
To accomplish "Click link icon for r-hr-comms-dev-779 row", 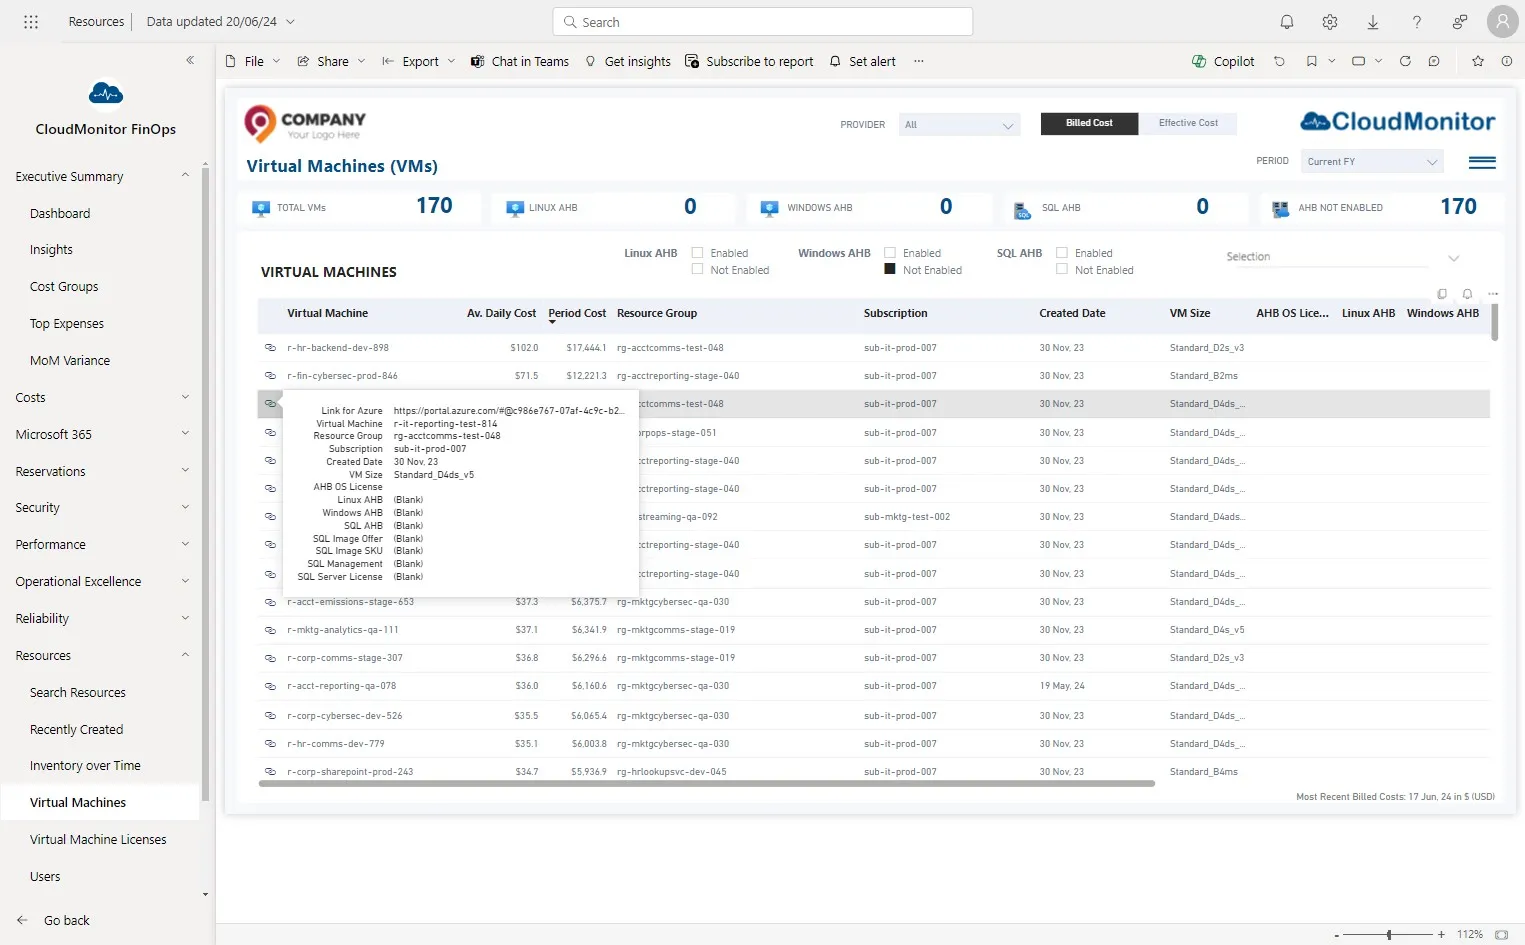I will (x=270, y=744).
